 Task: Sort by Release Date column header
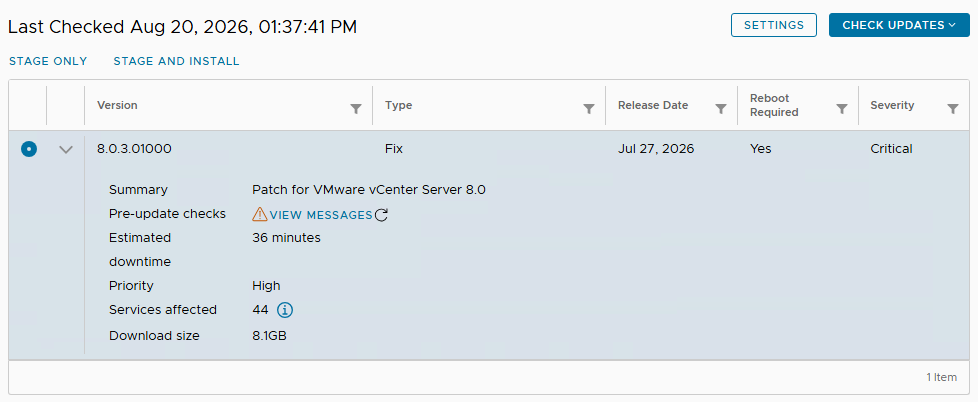653,105
